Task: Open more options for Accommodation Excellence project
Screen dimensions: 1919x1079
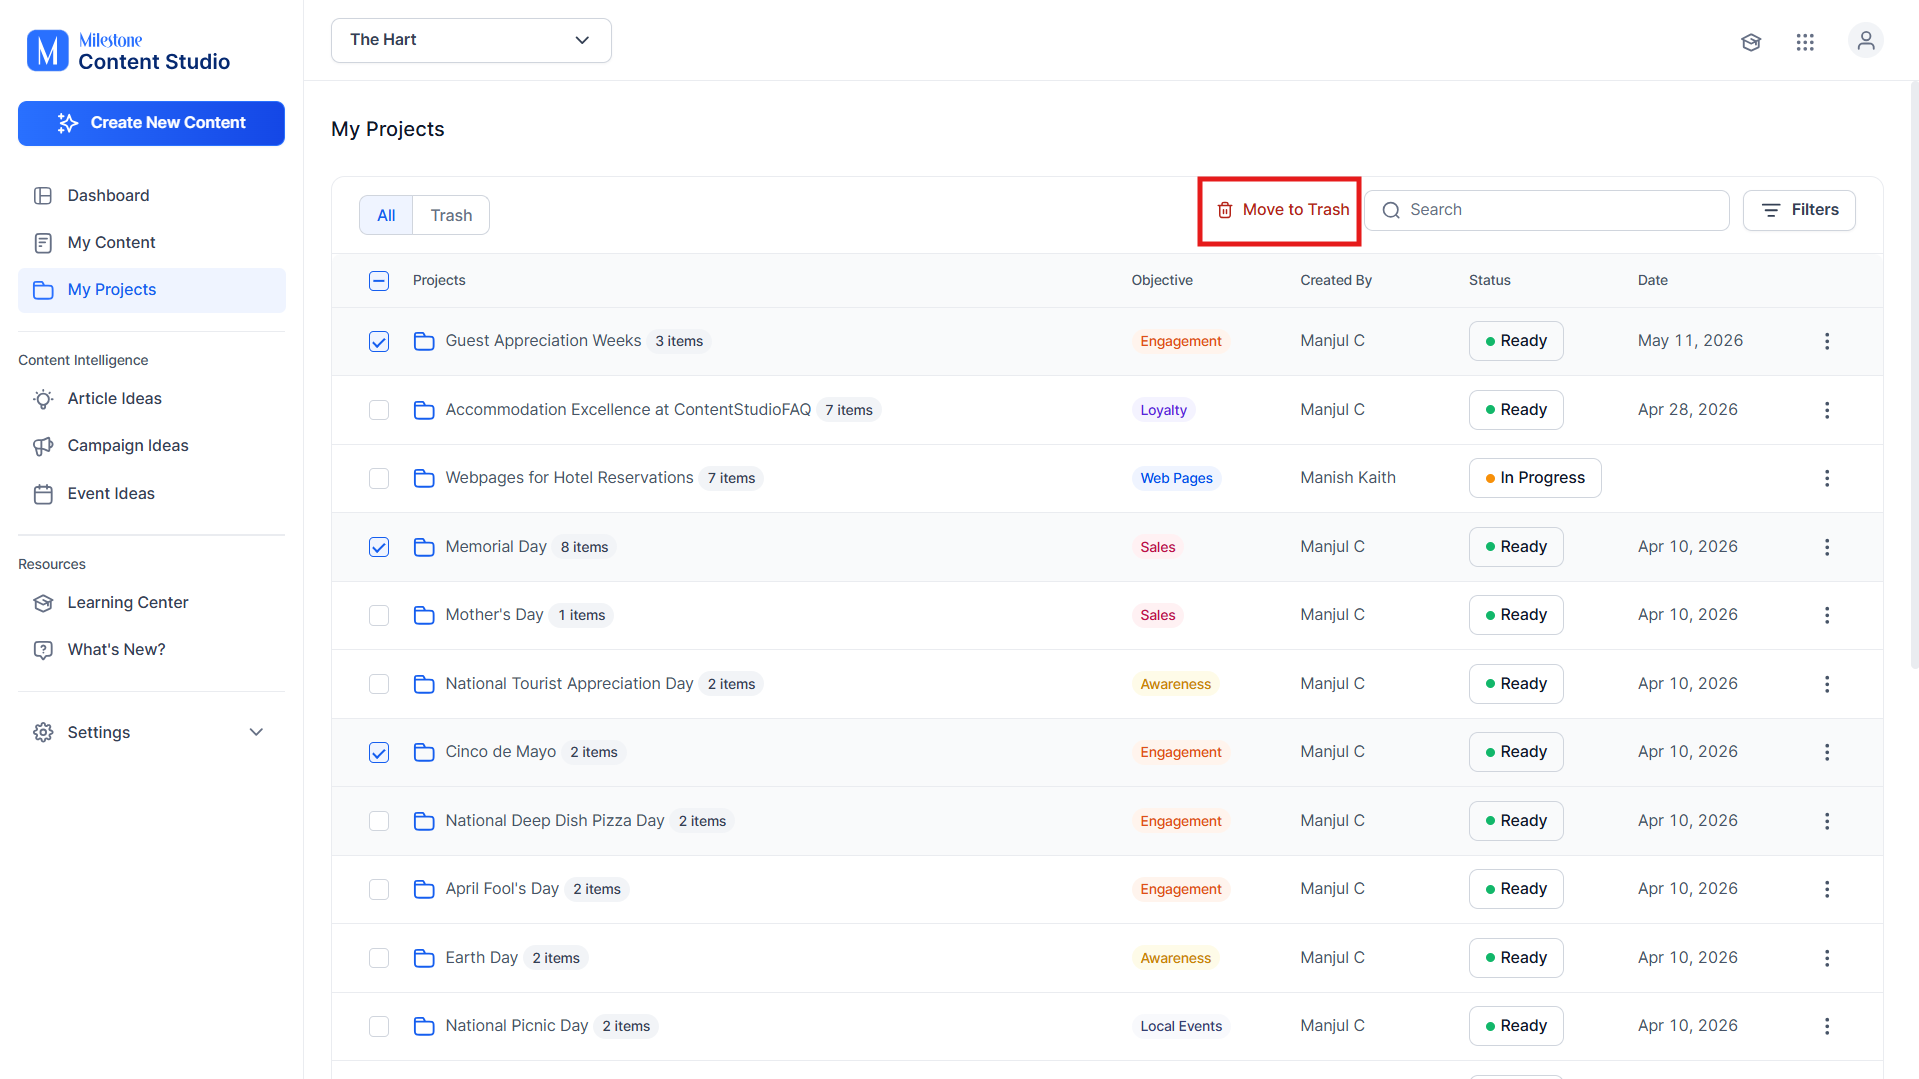Action: (1827, 410)
